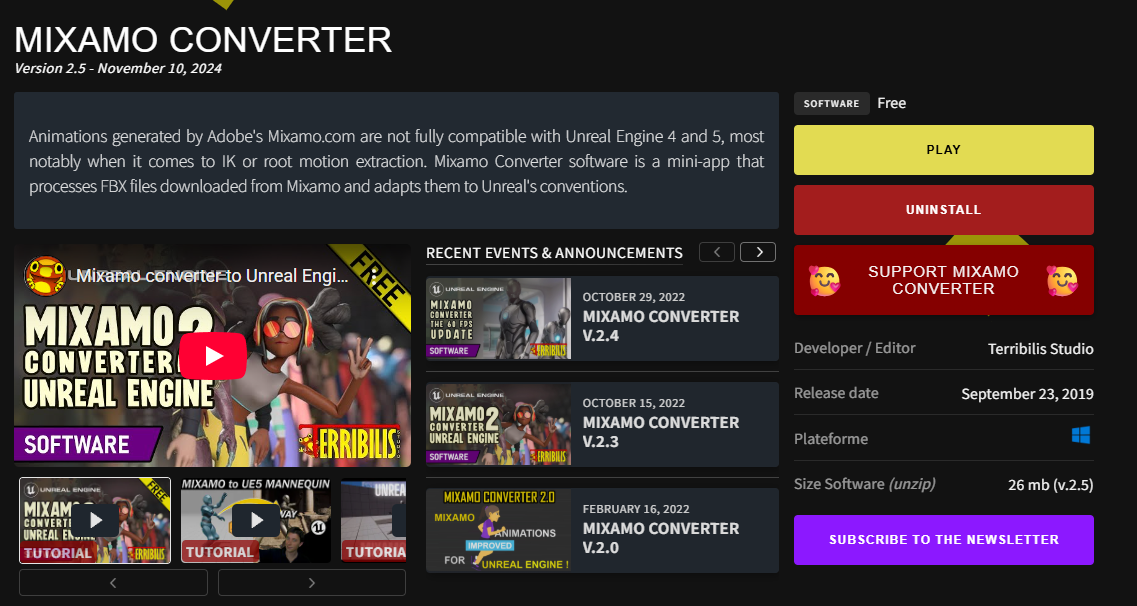
Task: Select the MIXAMO to UE5 MANNEQUIN thumbnail
Action: pos(255,520)
